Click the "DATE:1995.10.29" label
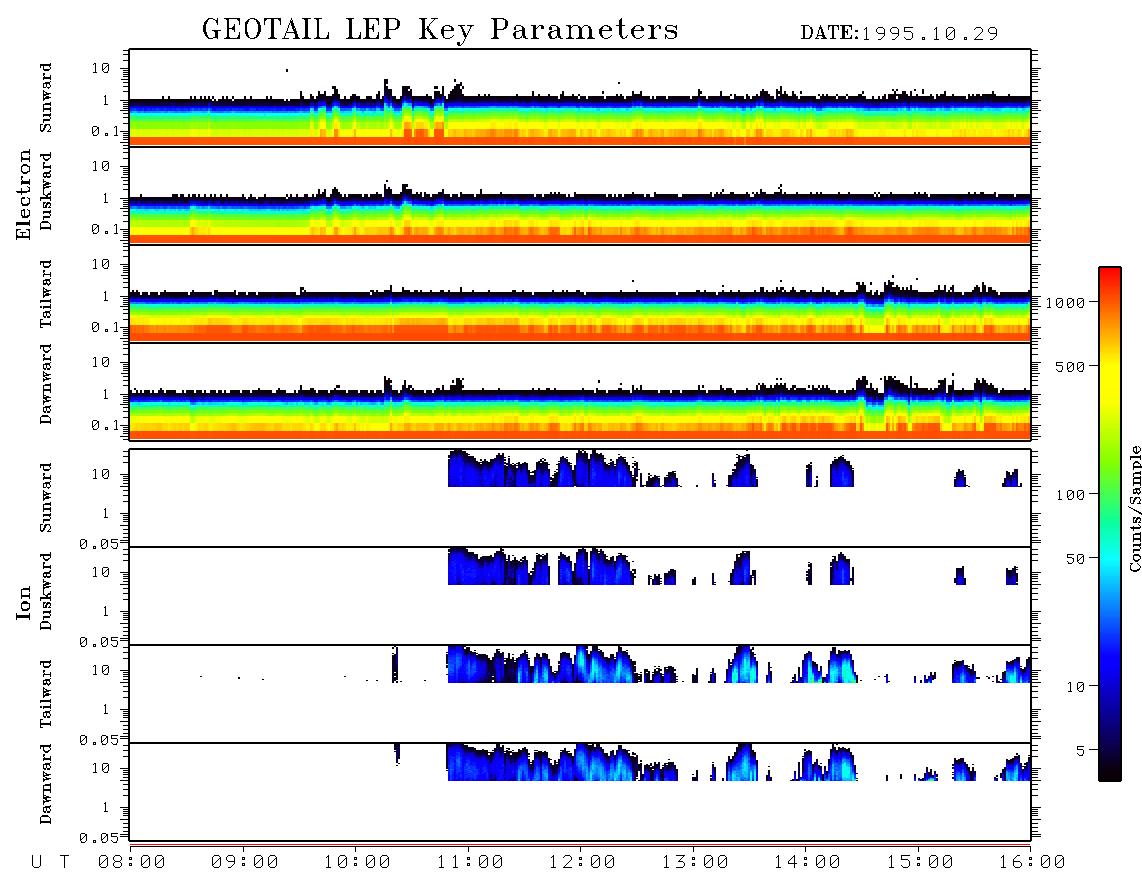1142x880 pixels. pyautogui.click(x=899, y=34)
